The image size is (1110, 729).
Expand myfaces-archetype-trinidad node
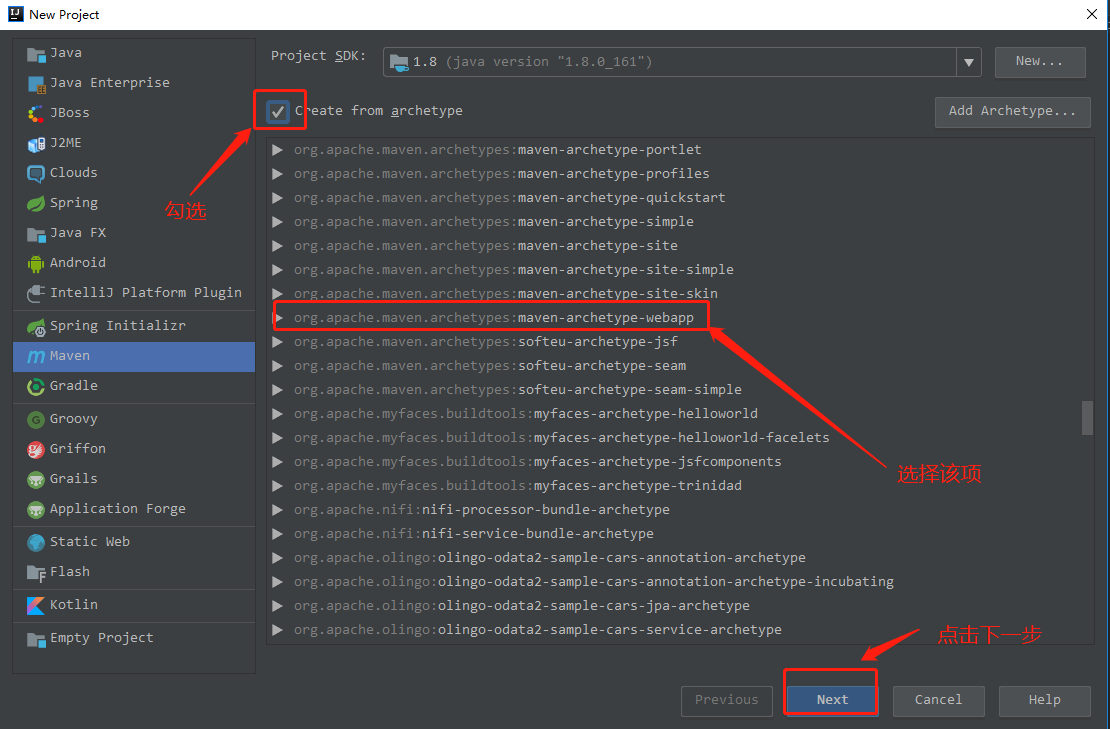pyautogui.click(x=278, y=486)
